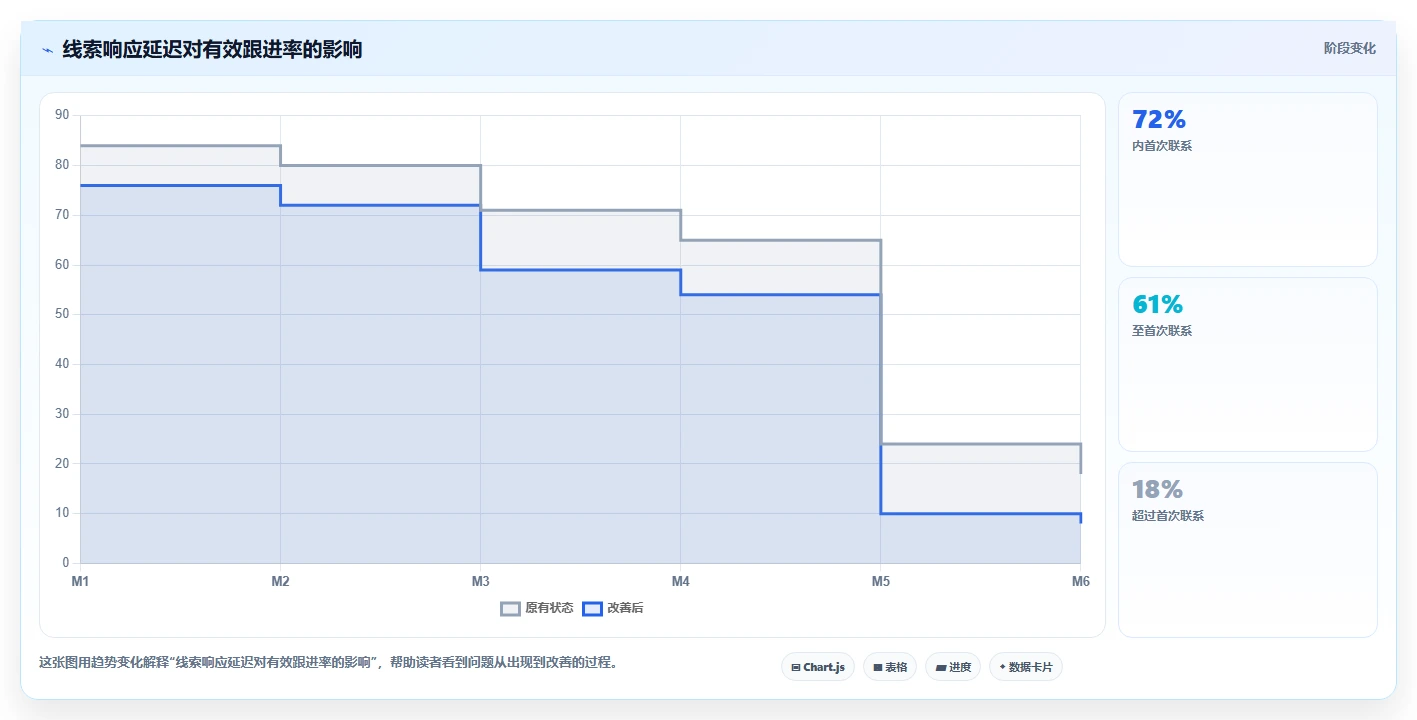
Task: Click the M5 axis label
Action: [x=880, y=581]
